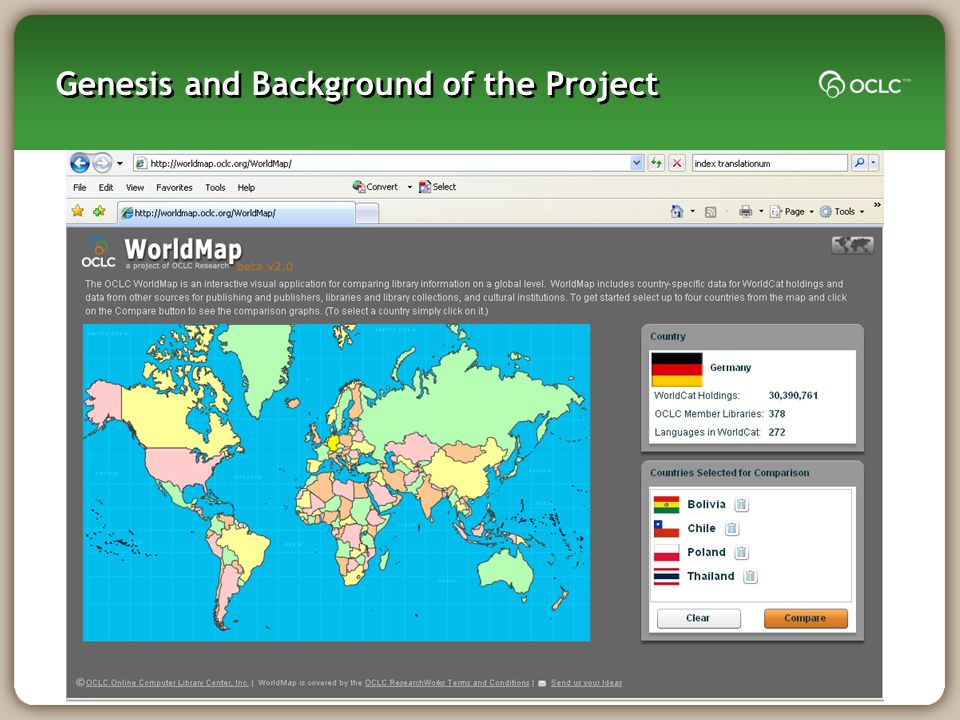Open the search provider dropdown arrow

pos(874,163)
